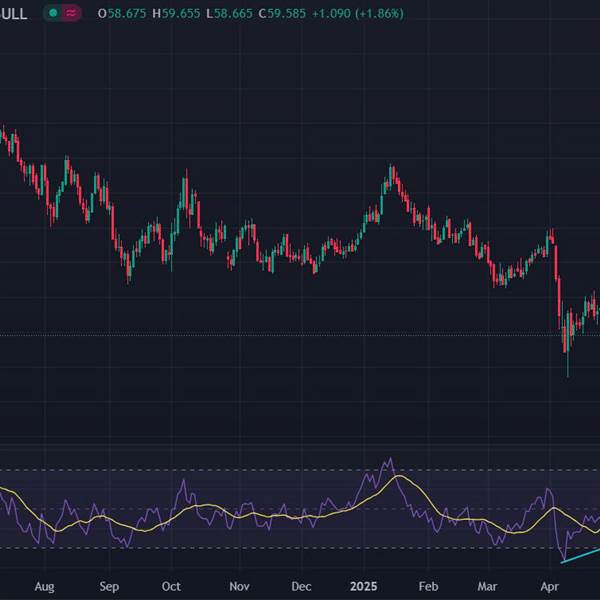Screen dimensions: 600x600
Task: Click the close value C59.585
Action: [282, 14]
